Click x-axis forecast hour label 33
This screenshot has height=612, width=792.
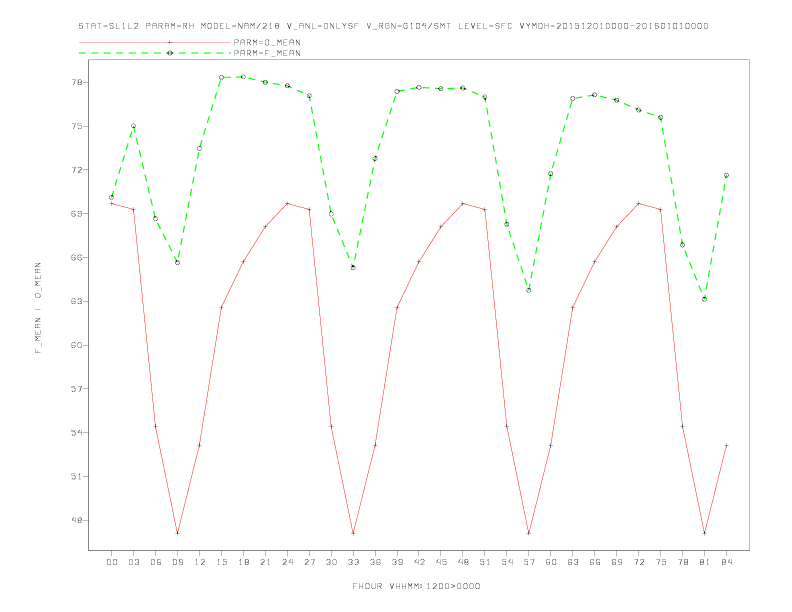click(x=353, y=562)
